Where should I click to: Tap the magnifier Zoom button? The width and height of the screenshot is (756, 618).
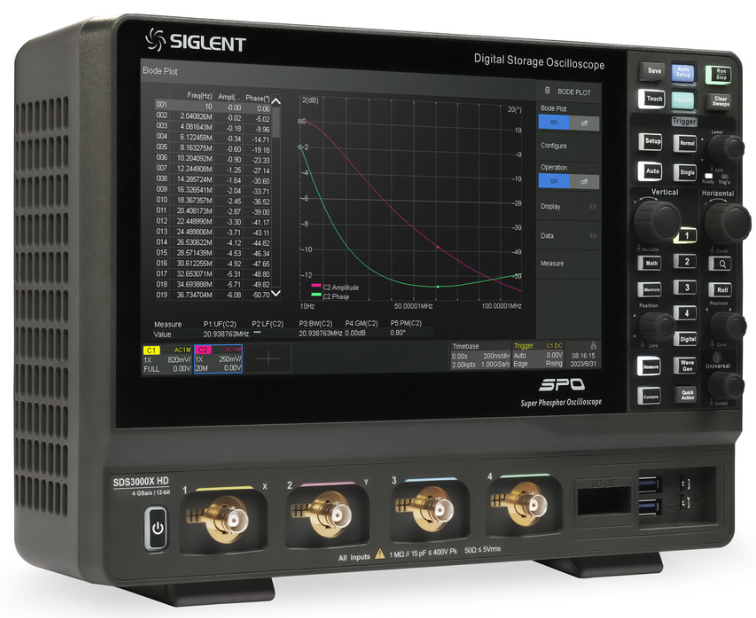pyautogui.click(x=721, y=264)
